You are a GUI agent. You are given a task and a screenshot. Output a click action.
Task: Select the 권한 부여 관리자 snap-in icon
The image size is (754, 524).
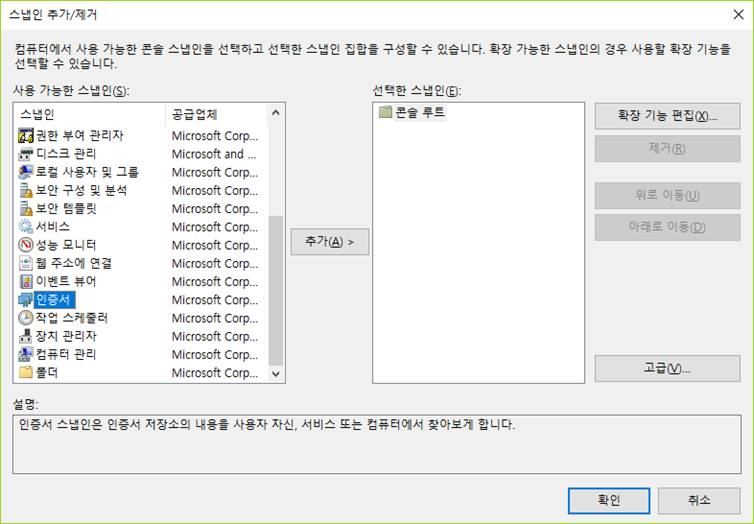click(25, 136)
